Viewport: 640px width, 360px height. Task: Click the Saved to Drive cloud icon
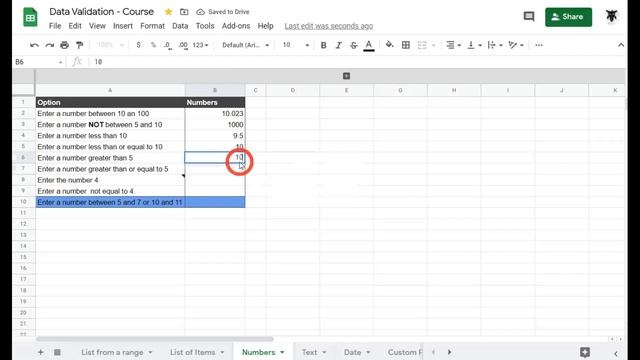point(200,12)
